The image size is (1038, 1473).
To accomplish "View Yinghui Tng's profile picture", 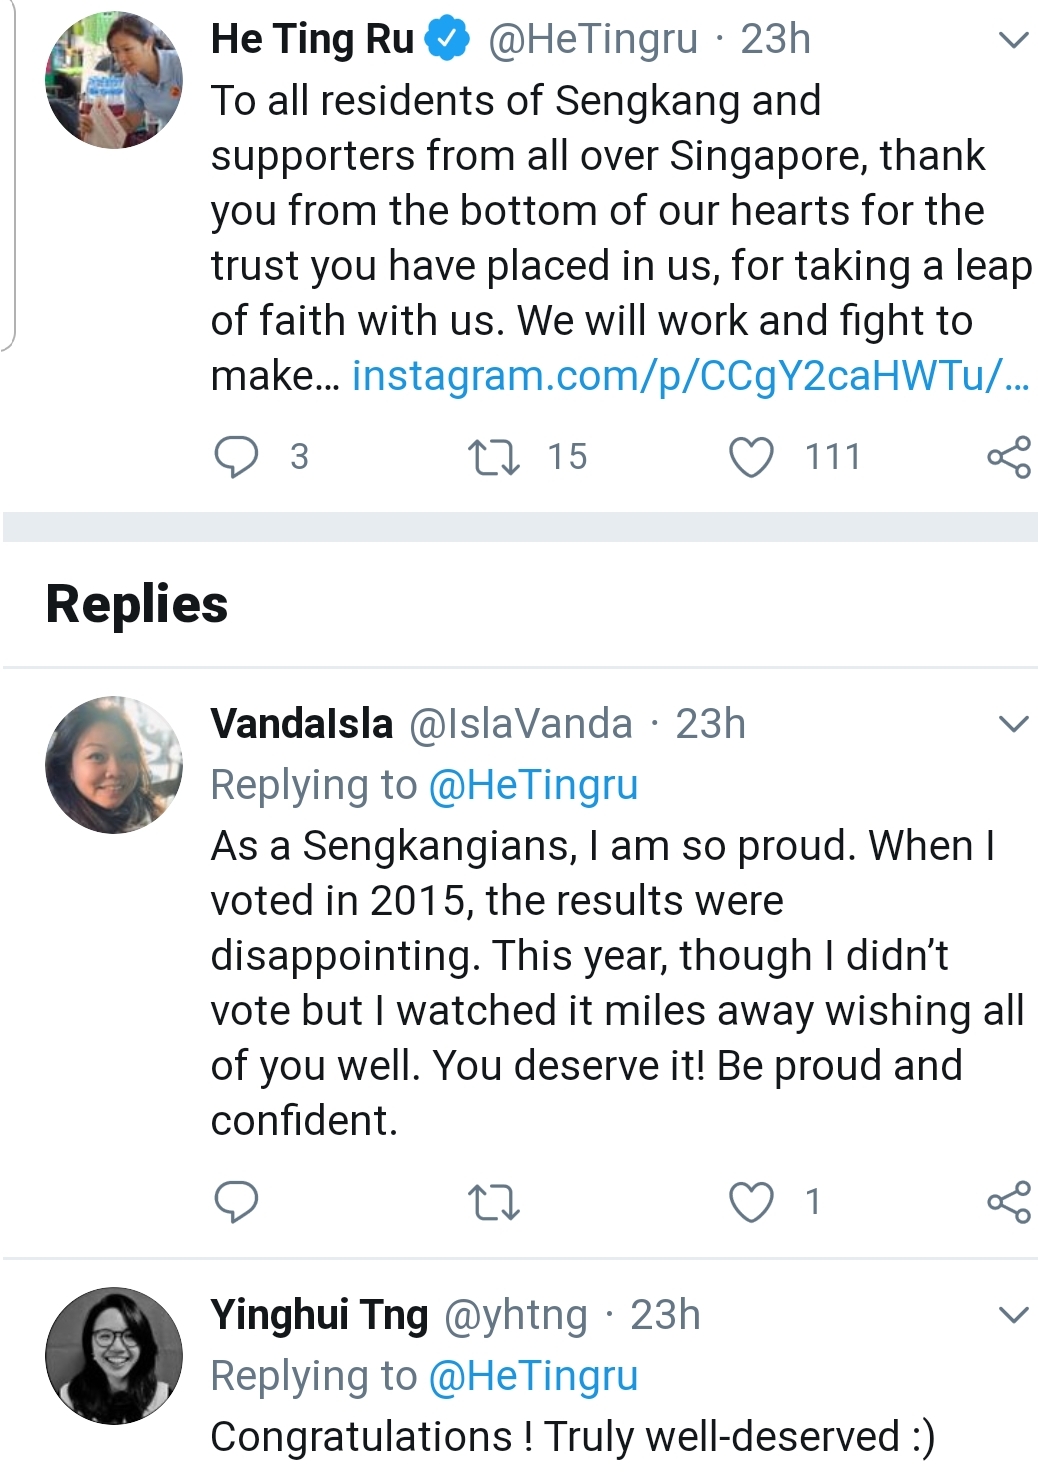I will [x=114, y=1355].
